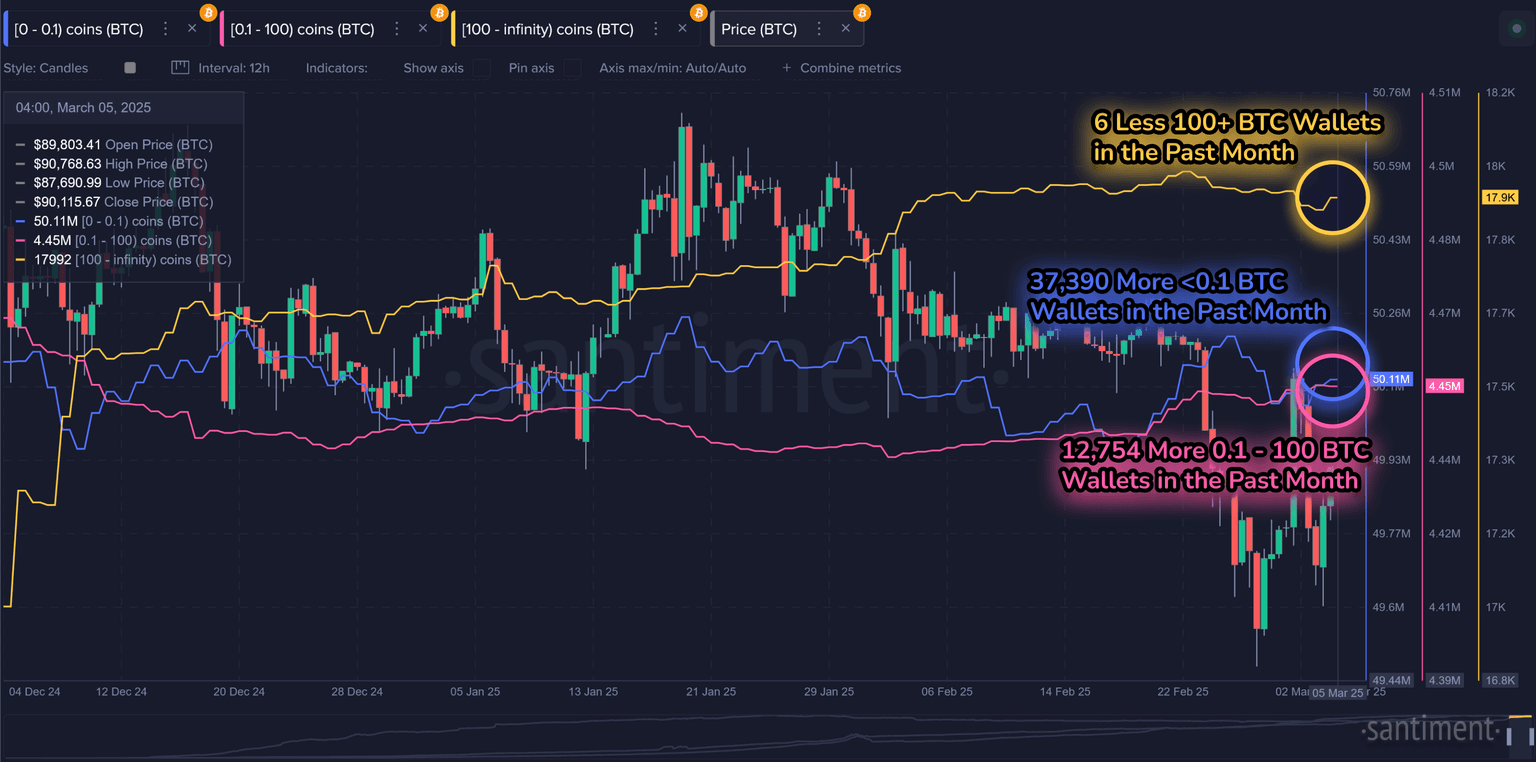Click the green circle status icon
1536x762 pixels.
(x=1516, y=29)
